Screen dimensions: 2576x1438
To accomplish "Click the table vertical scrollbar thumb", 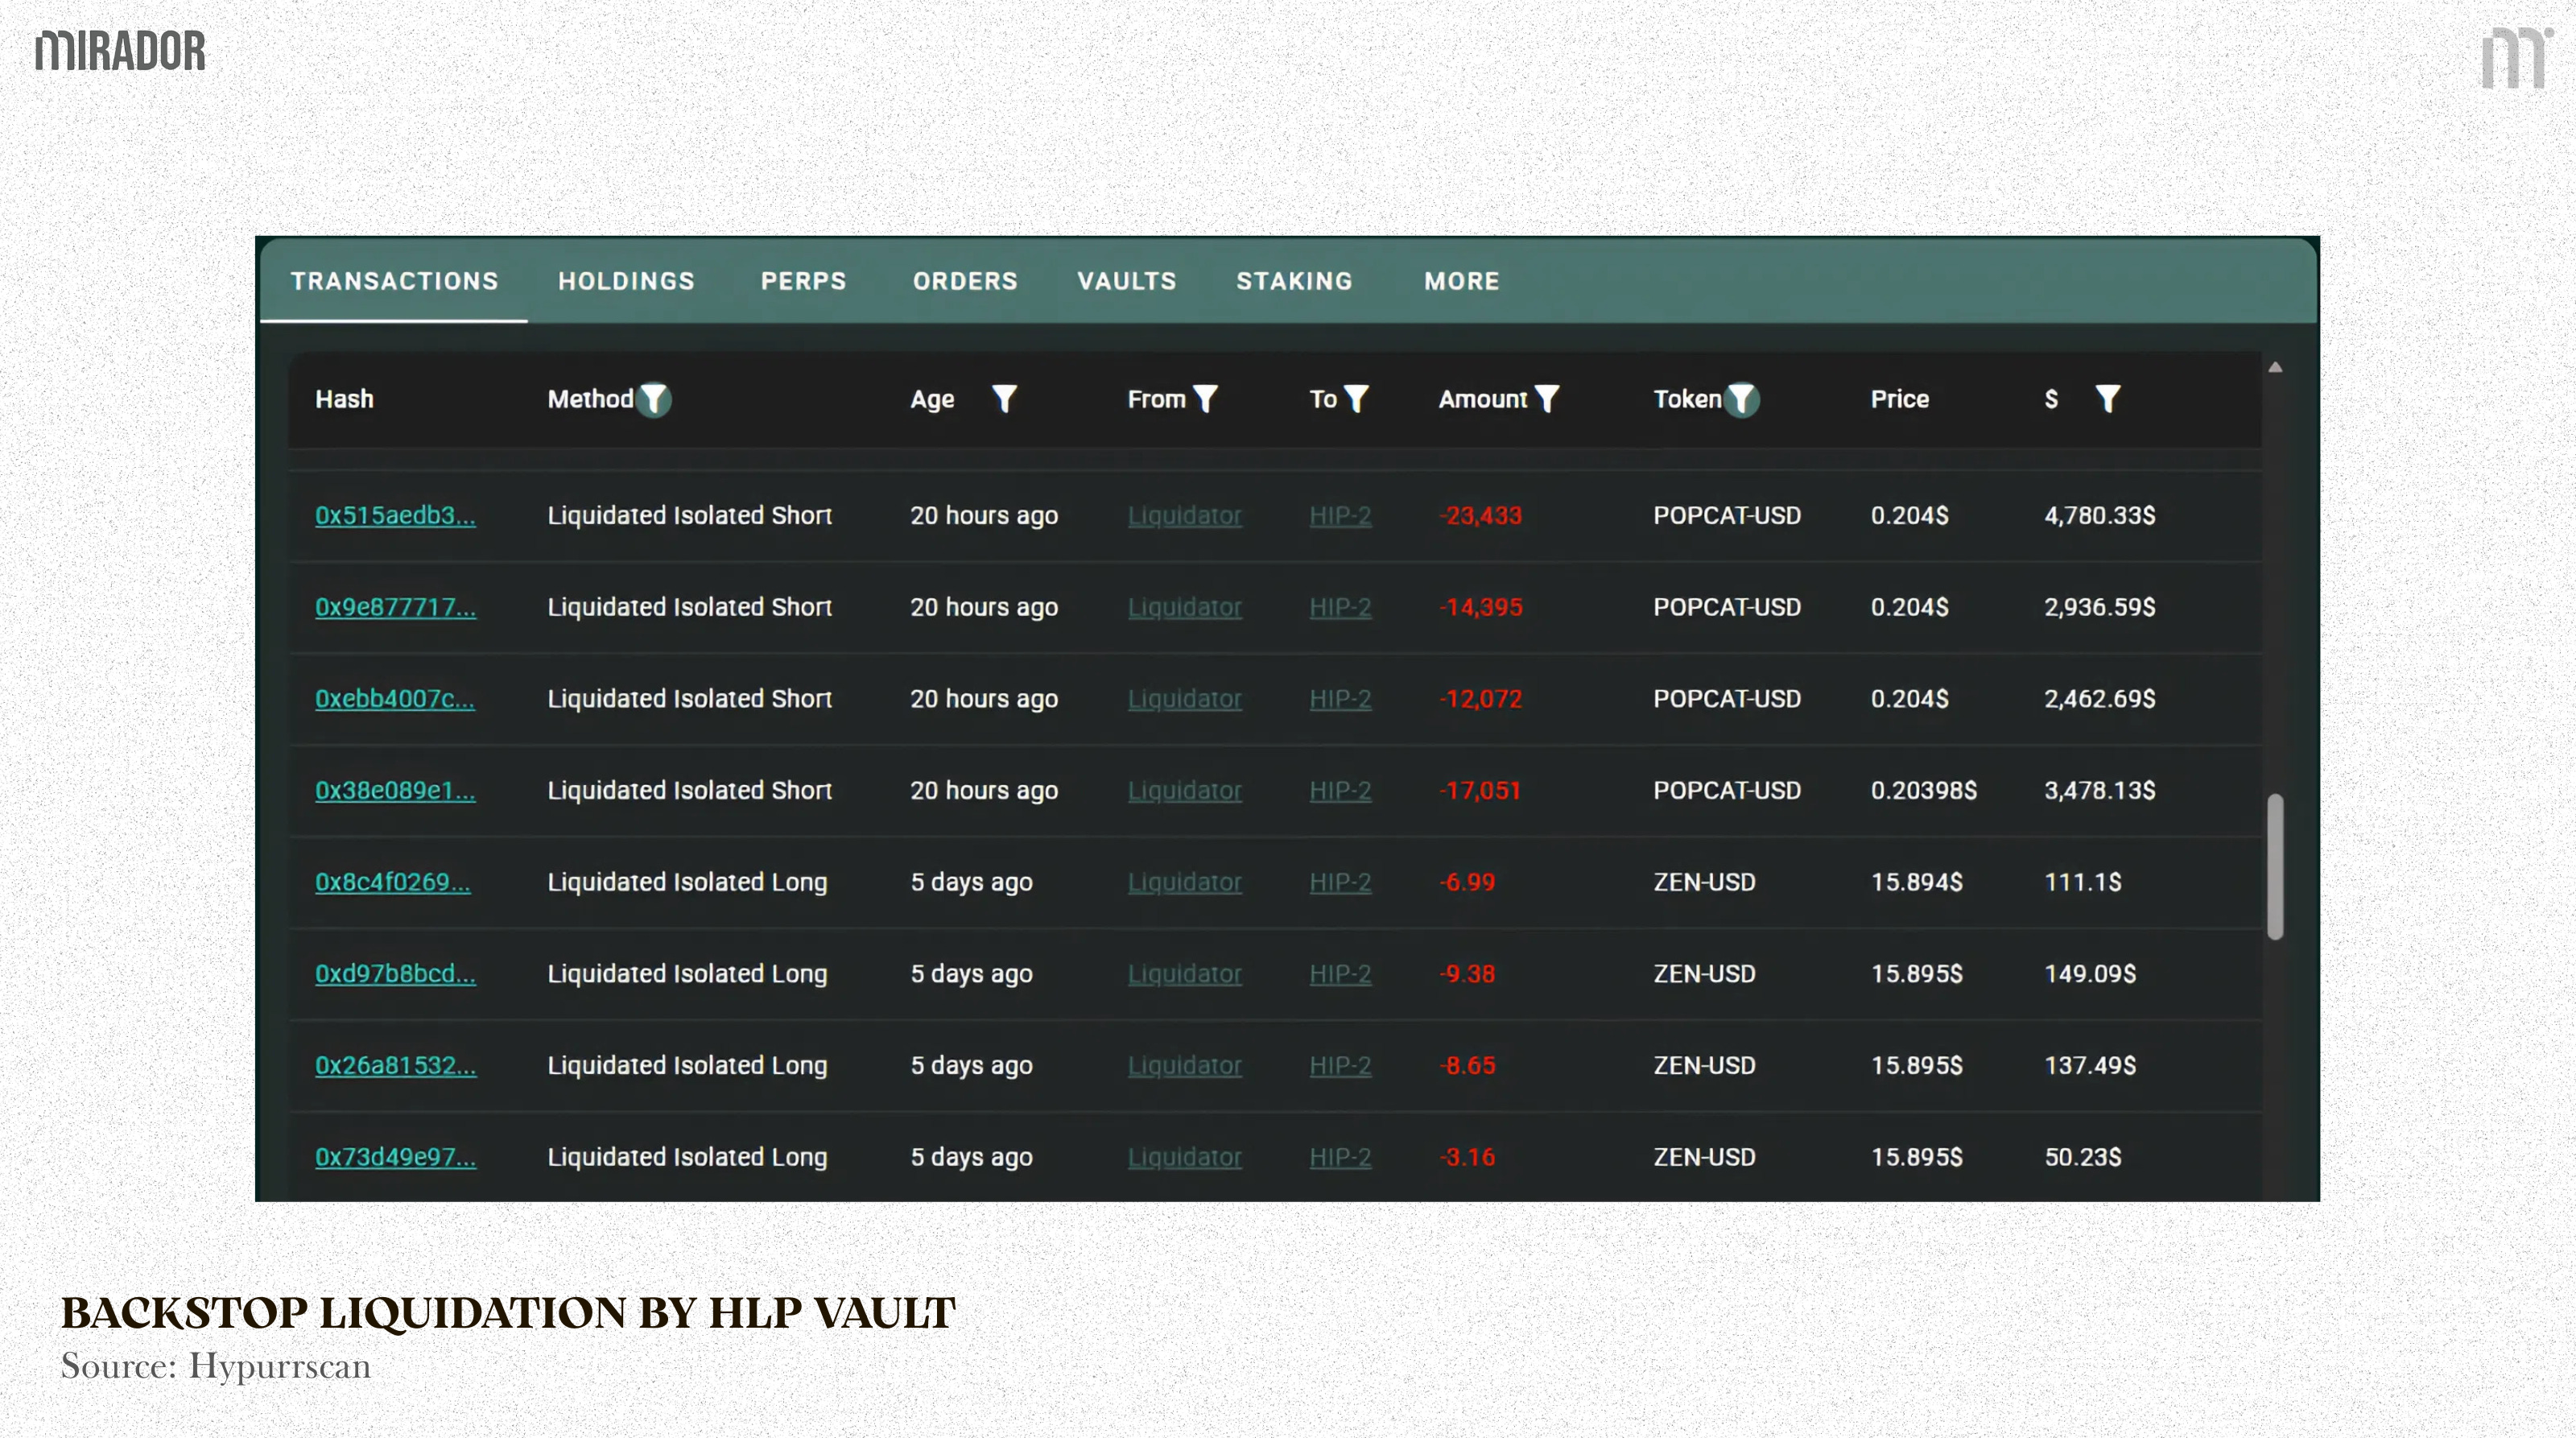I will tap(2275, 866).
